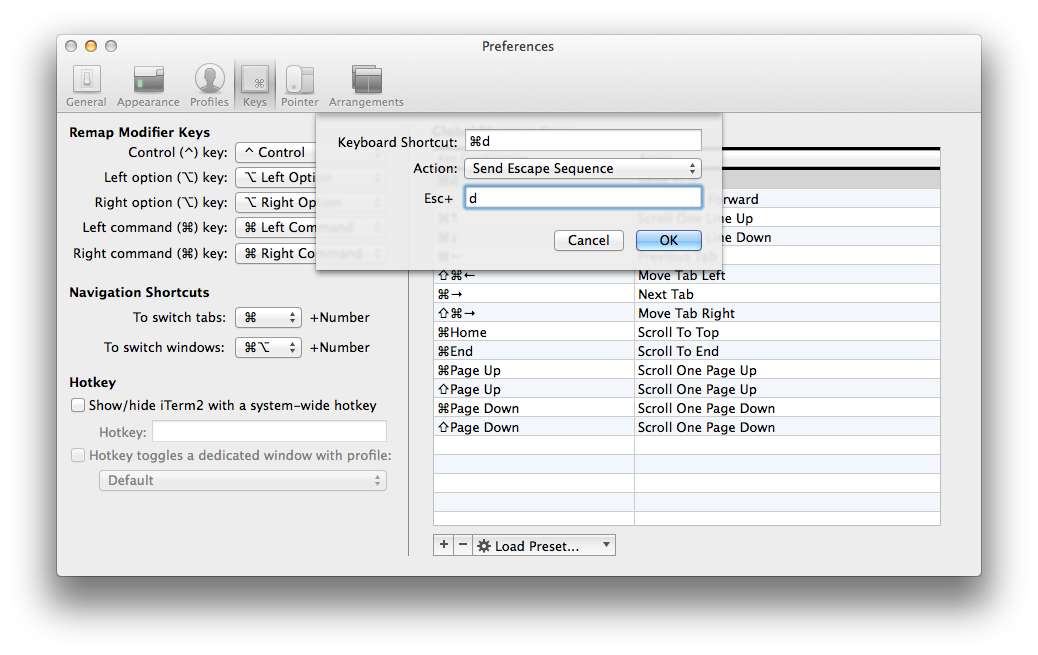This screenshot has width=1038, height=655.
Task: Select the Keys preferences pane
Action: point(255,86)
